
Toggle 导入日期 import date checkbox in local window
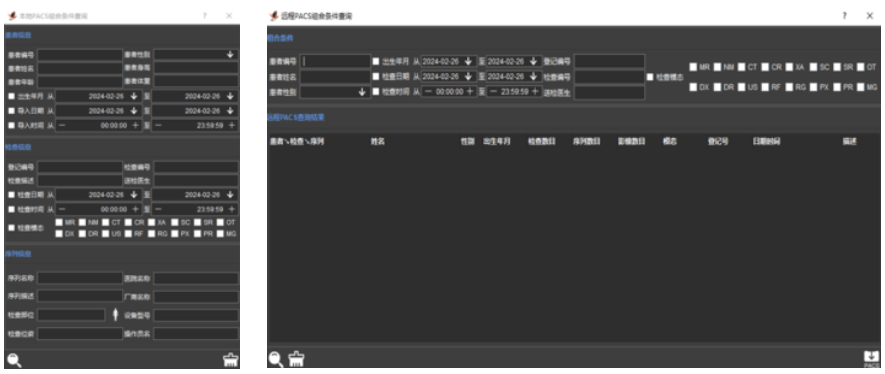(12, 111)
